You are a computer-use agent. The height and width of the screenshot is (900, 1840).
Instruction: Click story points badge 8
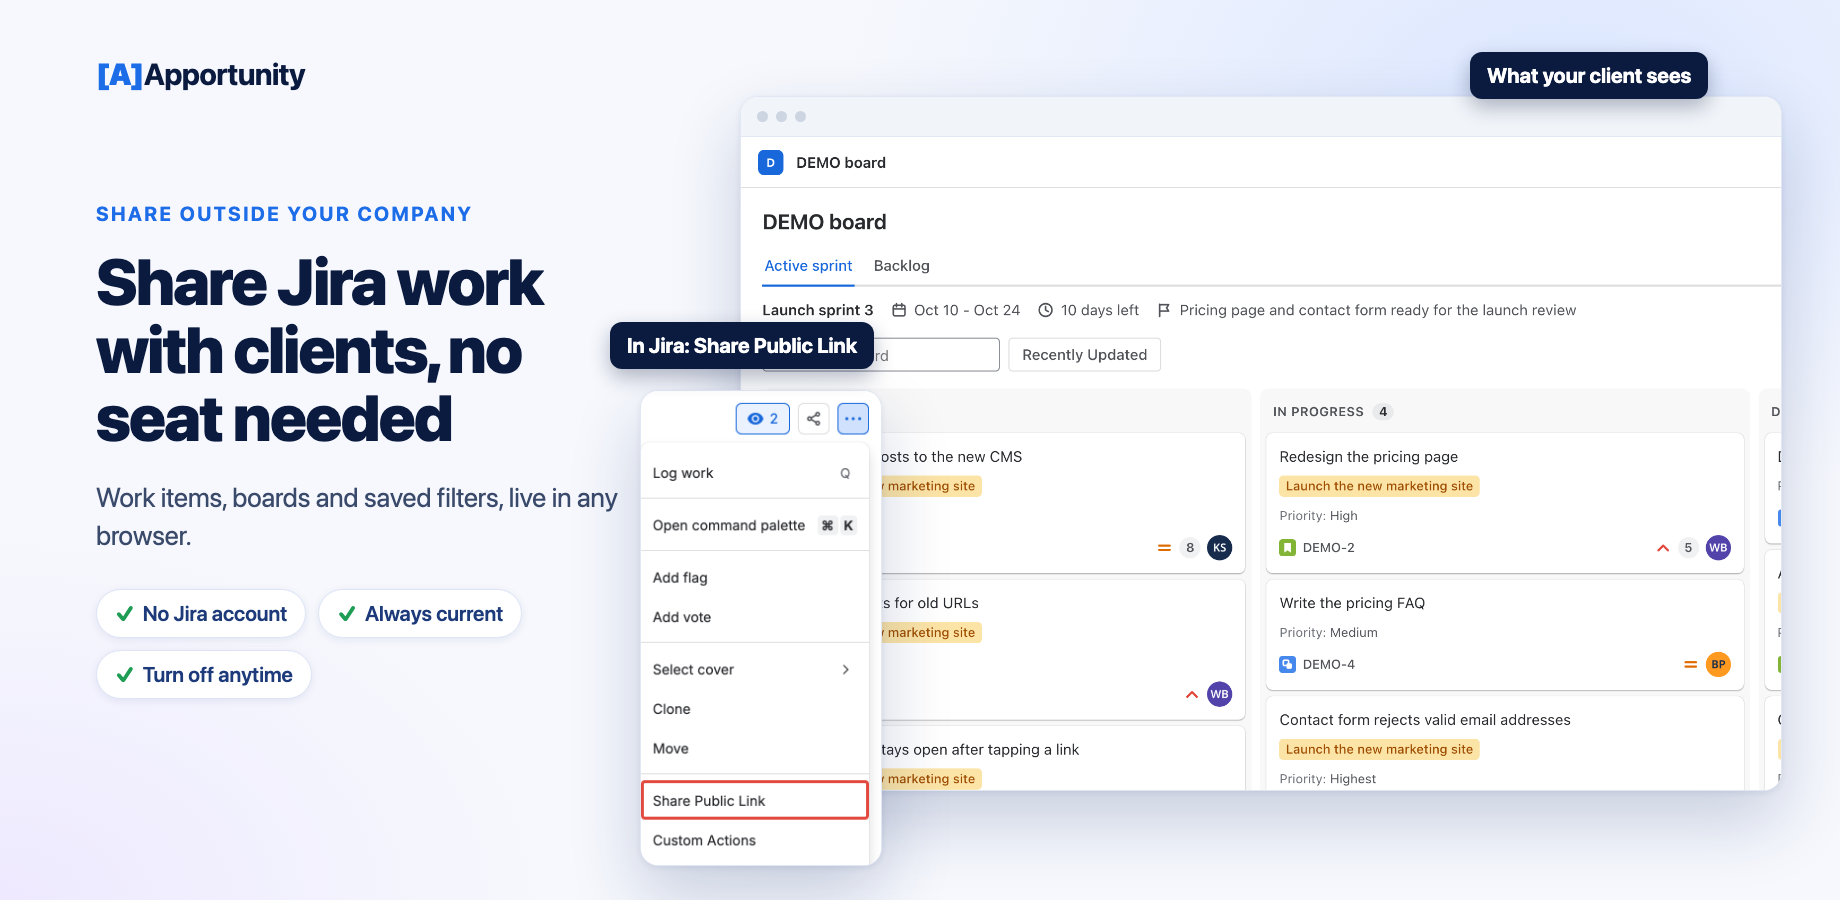tap(1189, 548)
